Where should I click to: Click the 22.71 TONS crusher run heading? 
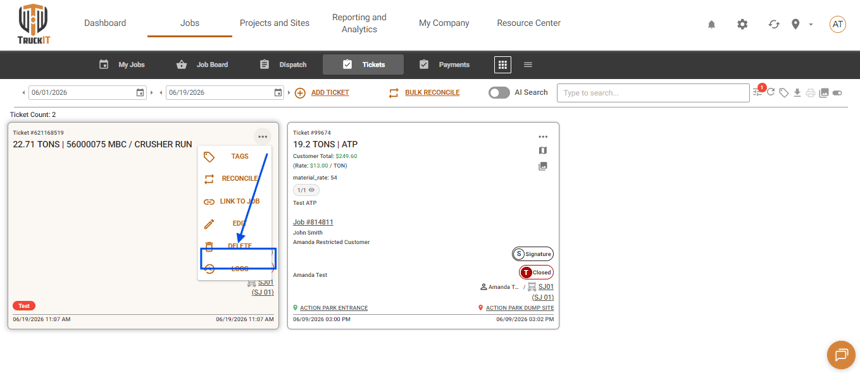coord(103,144)
